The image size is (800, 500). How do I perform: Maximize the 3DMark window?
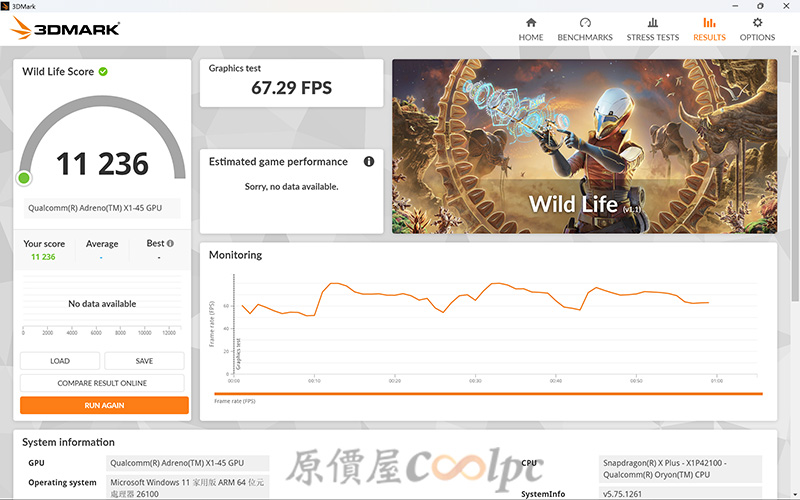click(760, 6)
